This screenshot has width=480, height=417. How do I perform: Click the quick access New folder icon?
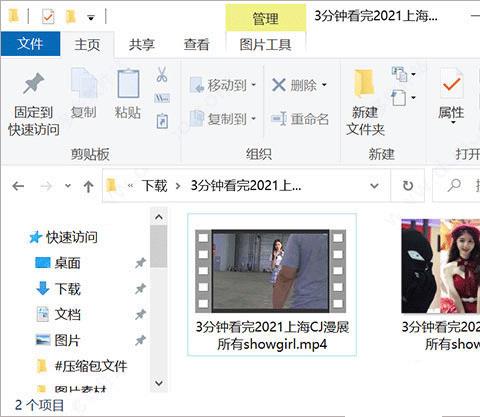coord(71,16)
